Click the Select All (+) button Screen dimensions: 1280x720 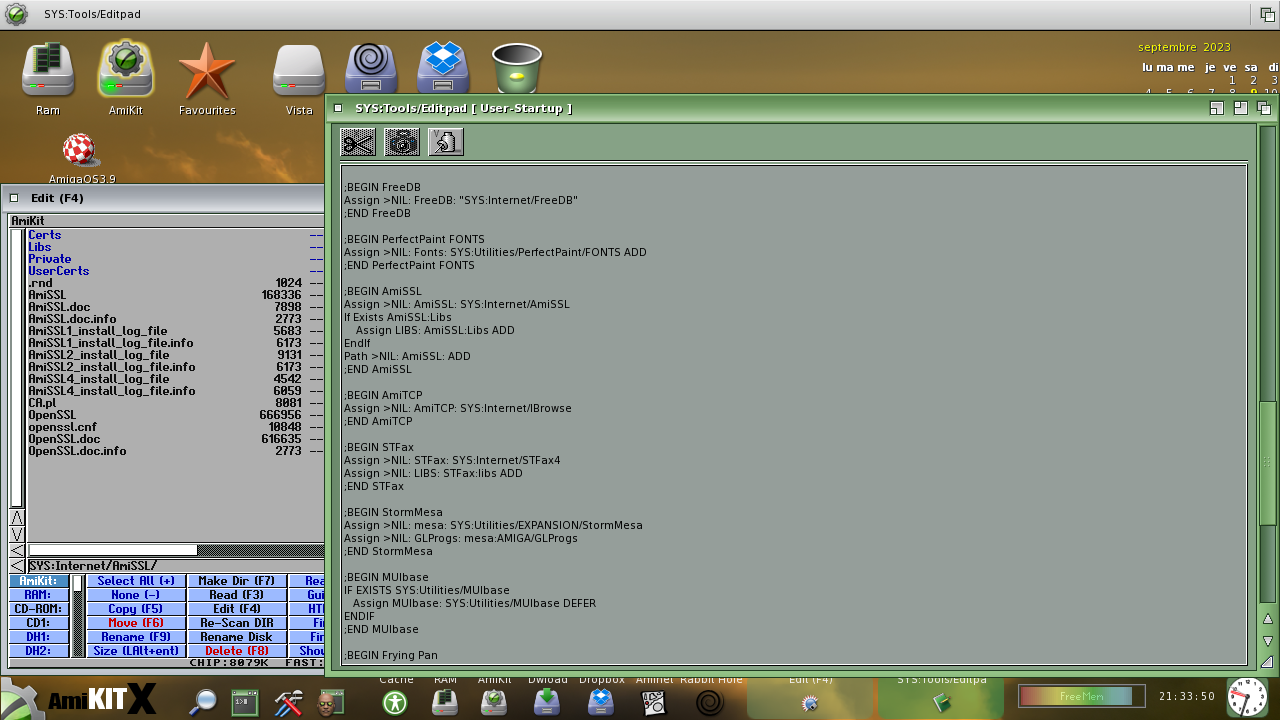(x=136, y=581)
